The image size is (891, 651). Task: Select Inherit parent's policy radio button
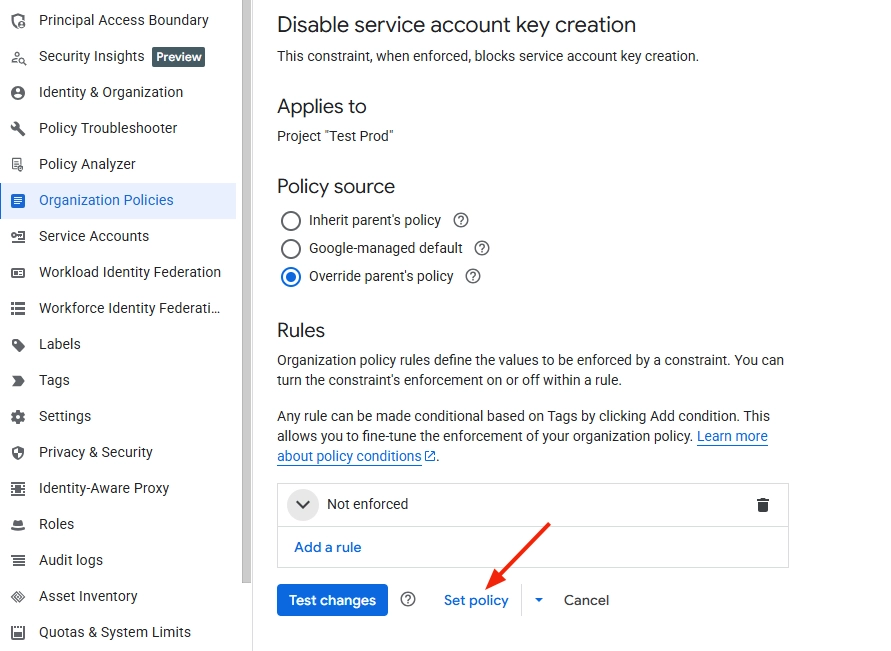(x=291, y=220)
